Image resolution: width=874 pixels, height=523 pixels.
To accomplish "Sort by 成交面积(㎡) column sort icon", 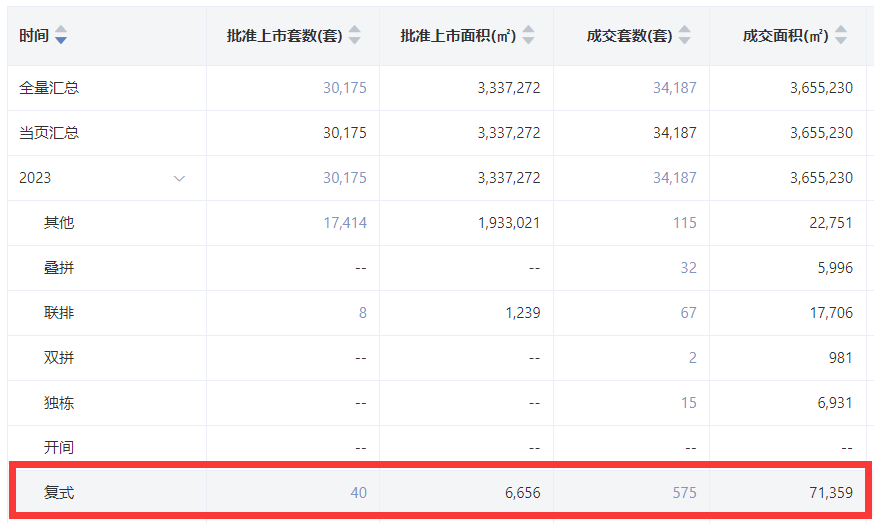I will 841,35.
